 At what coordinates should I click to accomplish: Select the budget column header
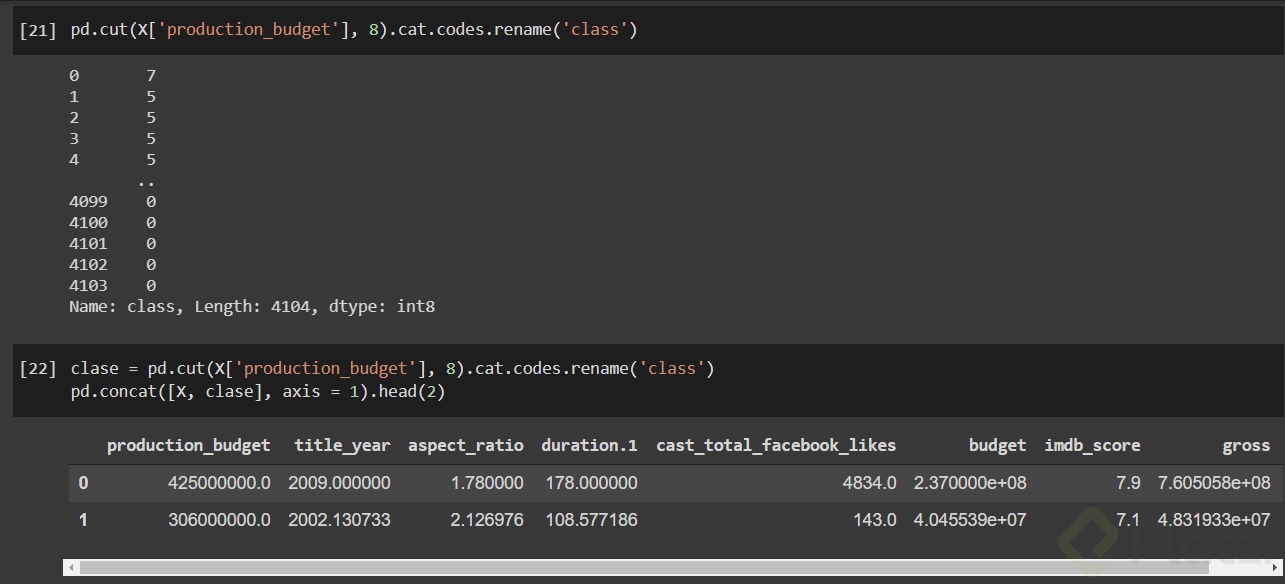(997, 446)
